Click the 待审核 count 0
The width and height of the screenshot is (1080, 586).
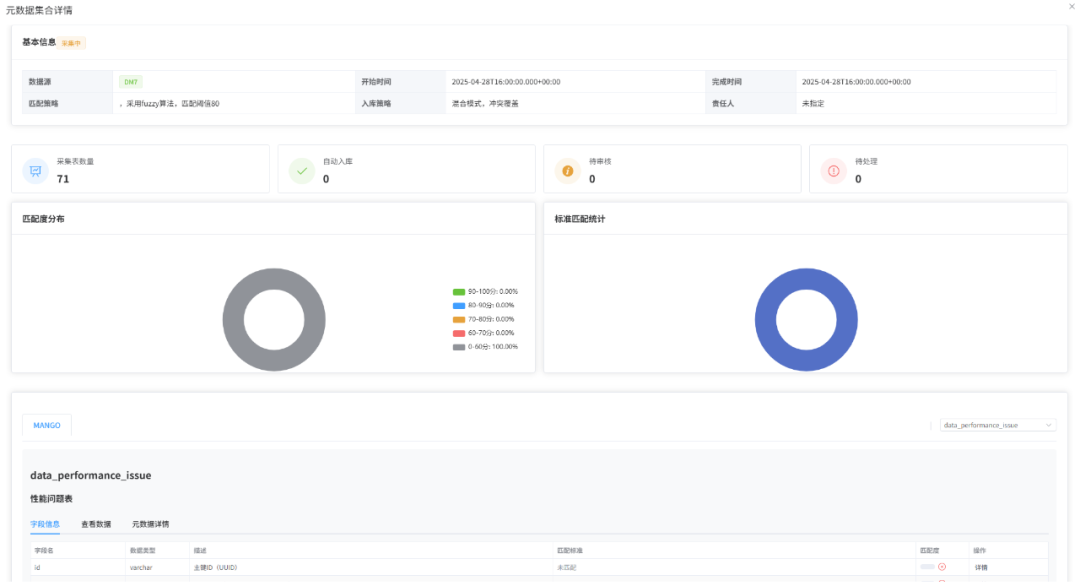(592, 179)
